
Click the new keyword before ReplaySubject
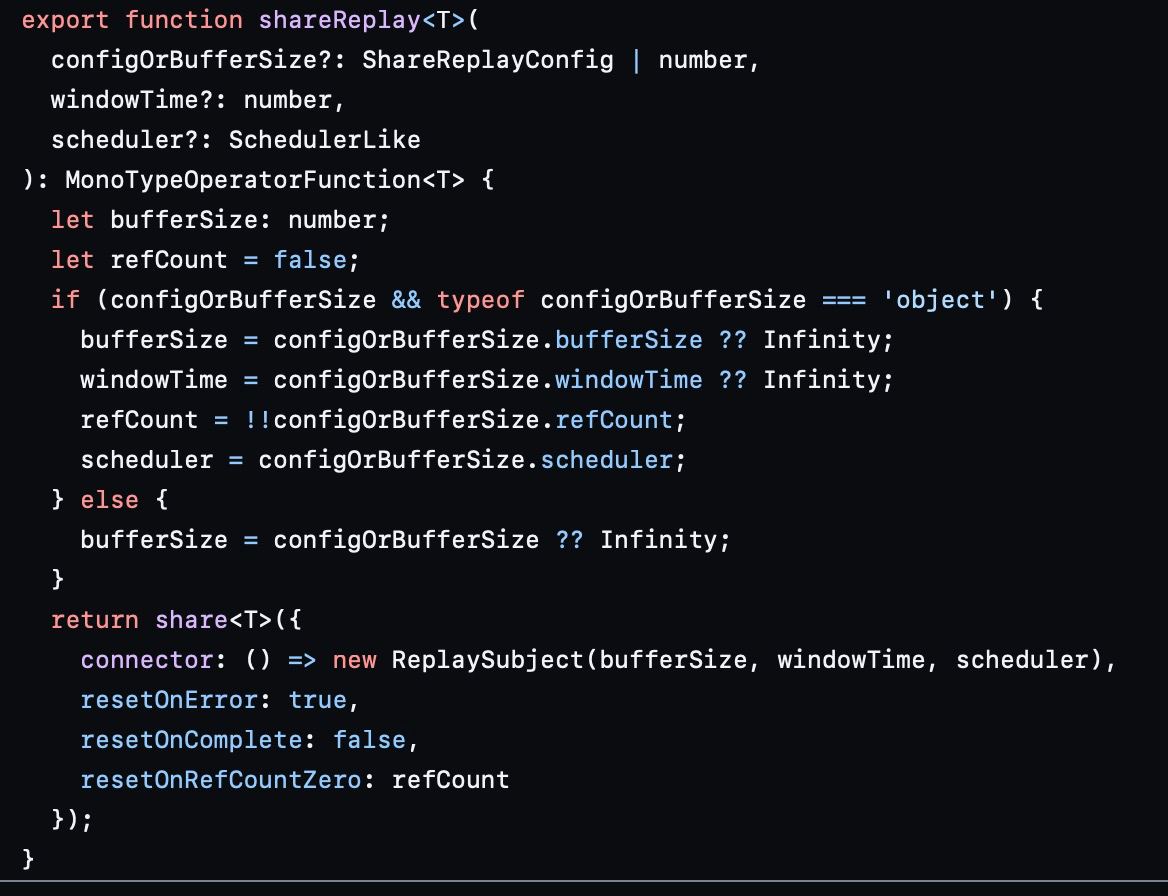[355, 660]
